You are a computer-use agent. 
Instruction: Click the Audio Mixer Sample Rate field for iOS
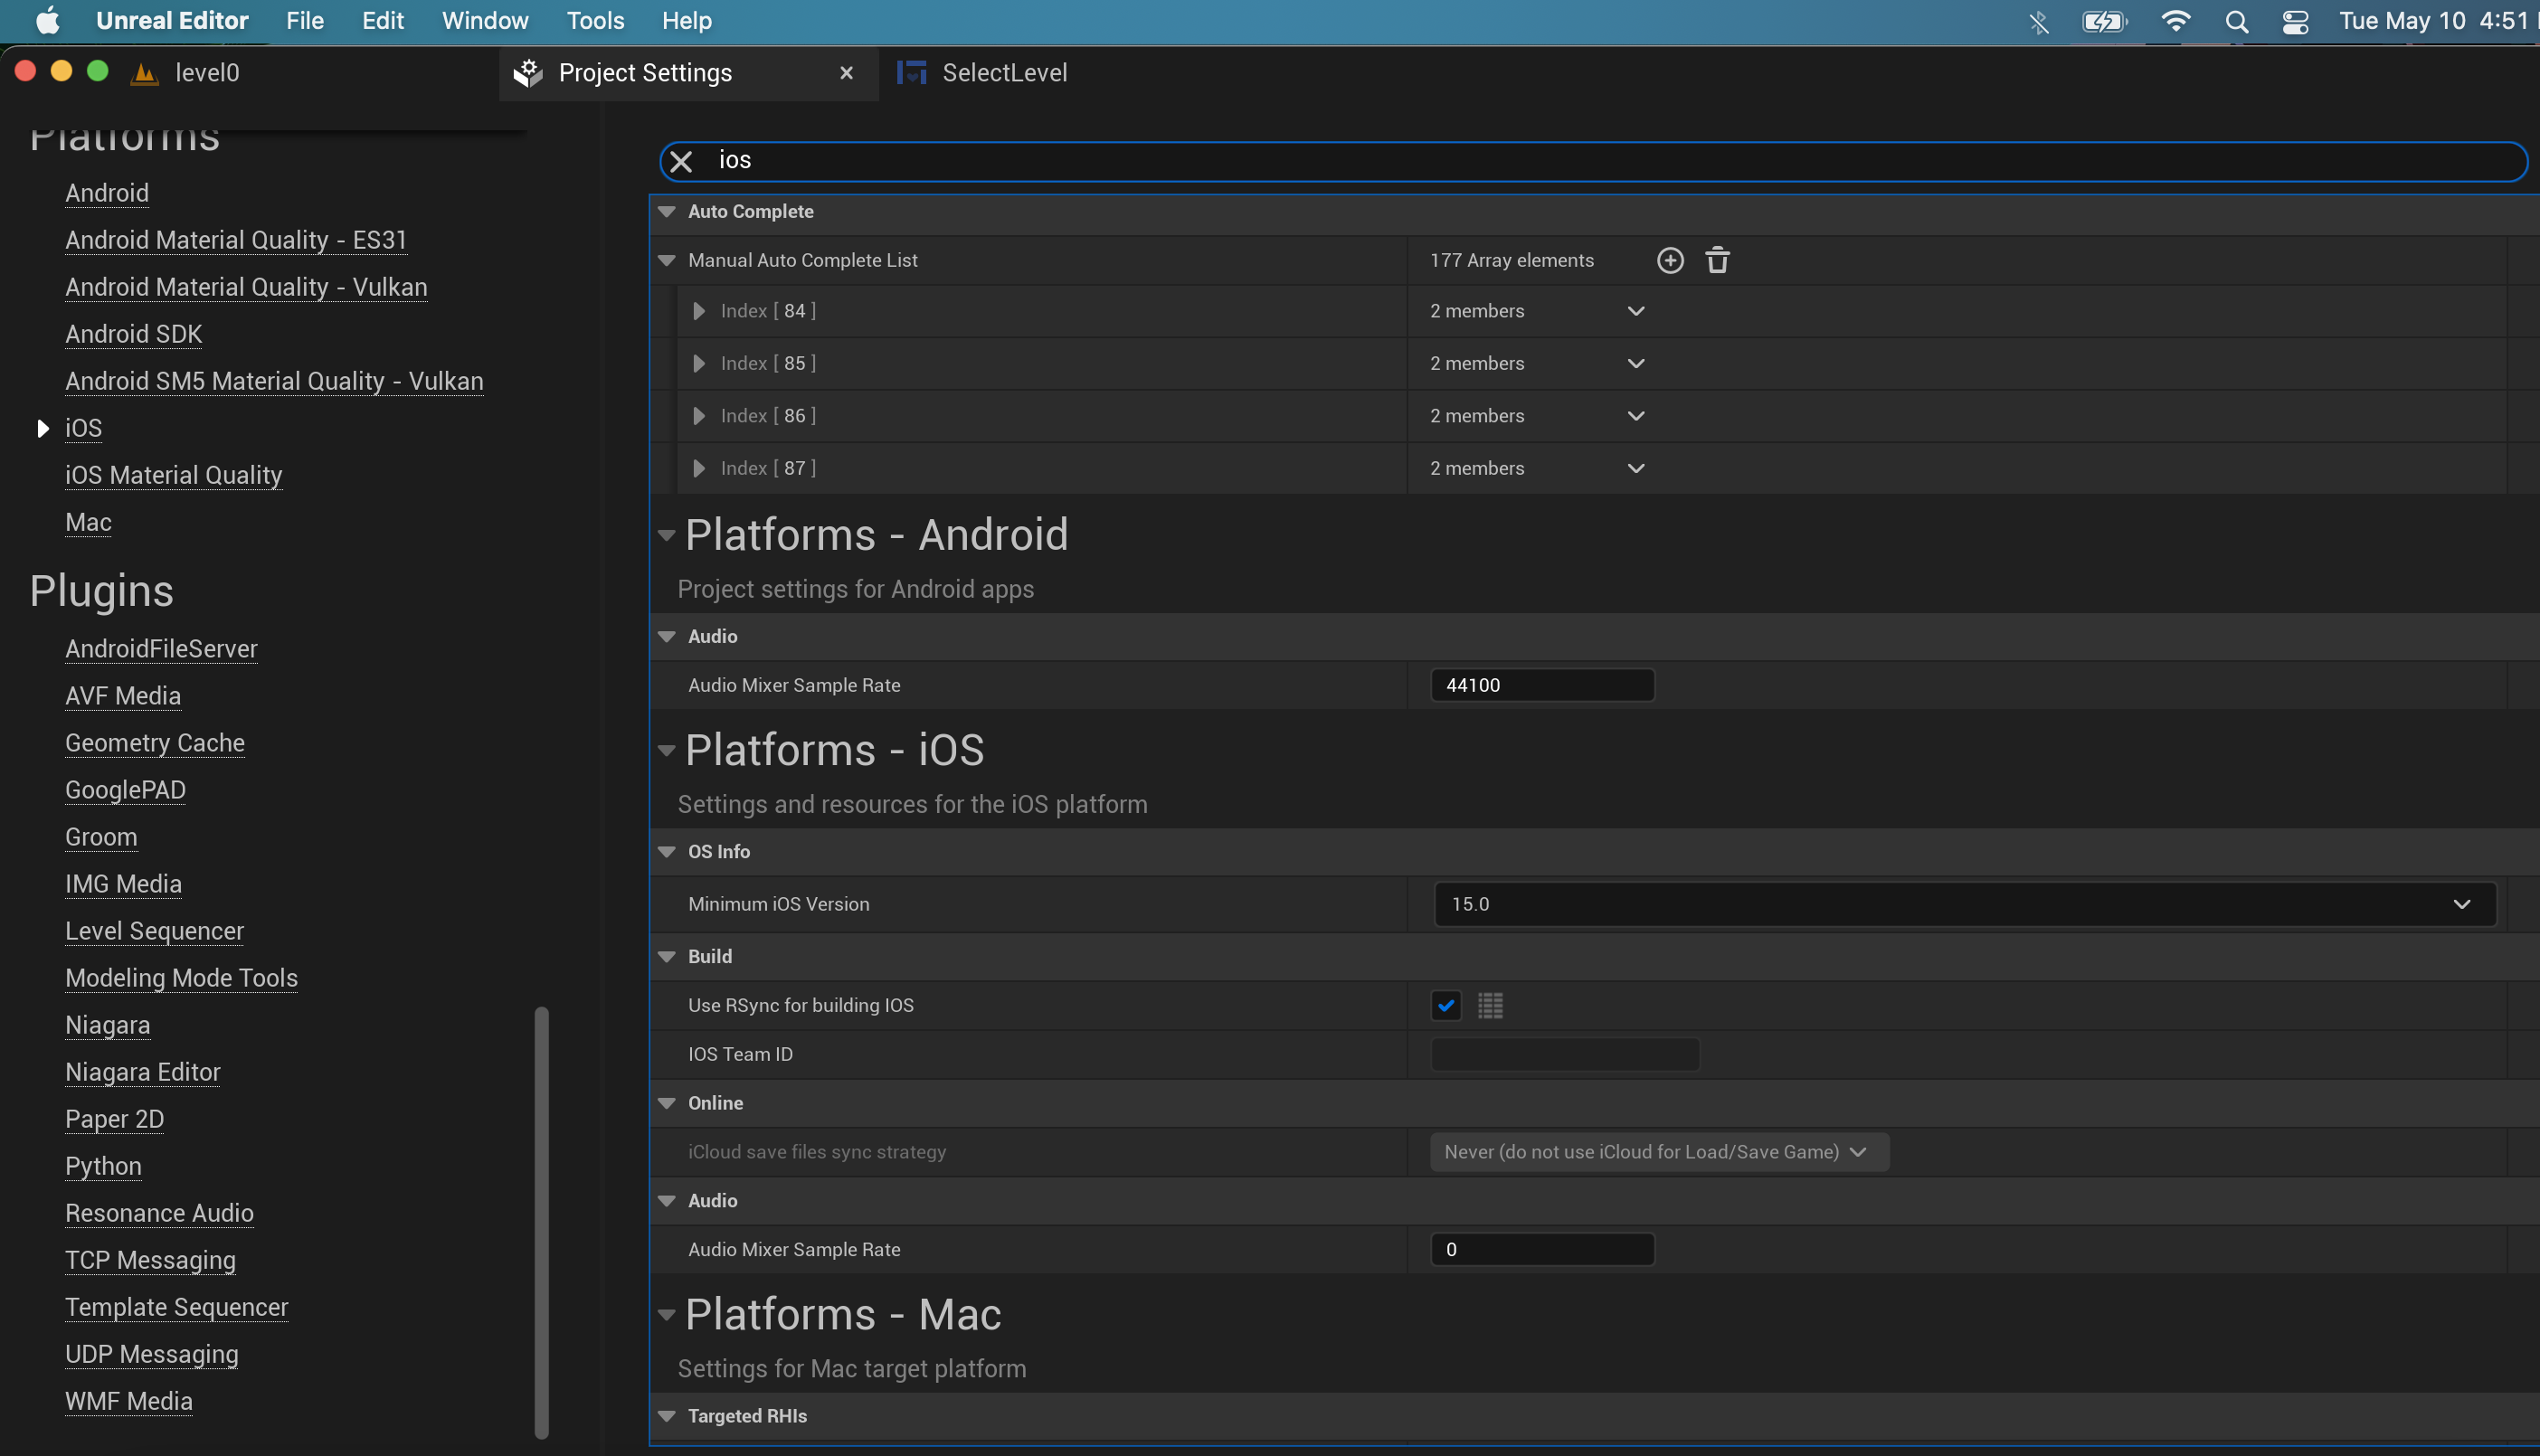pos(1542,1249)
